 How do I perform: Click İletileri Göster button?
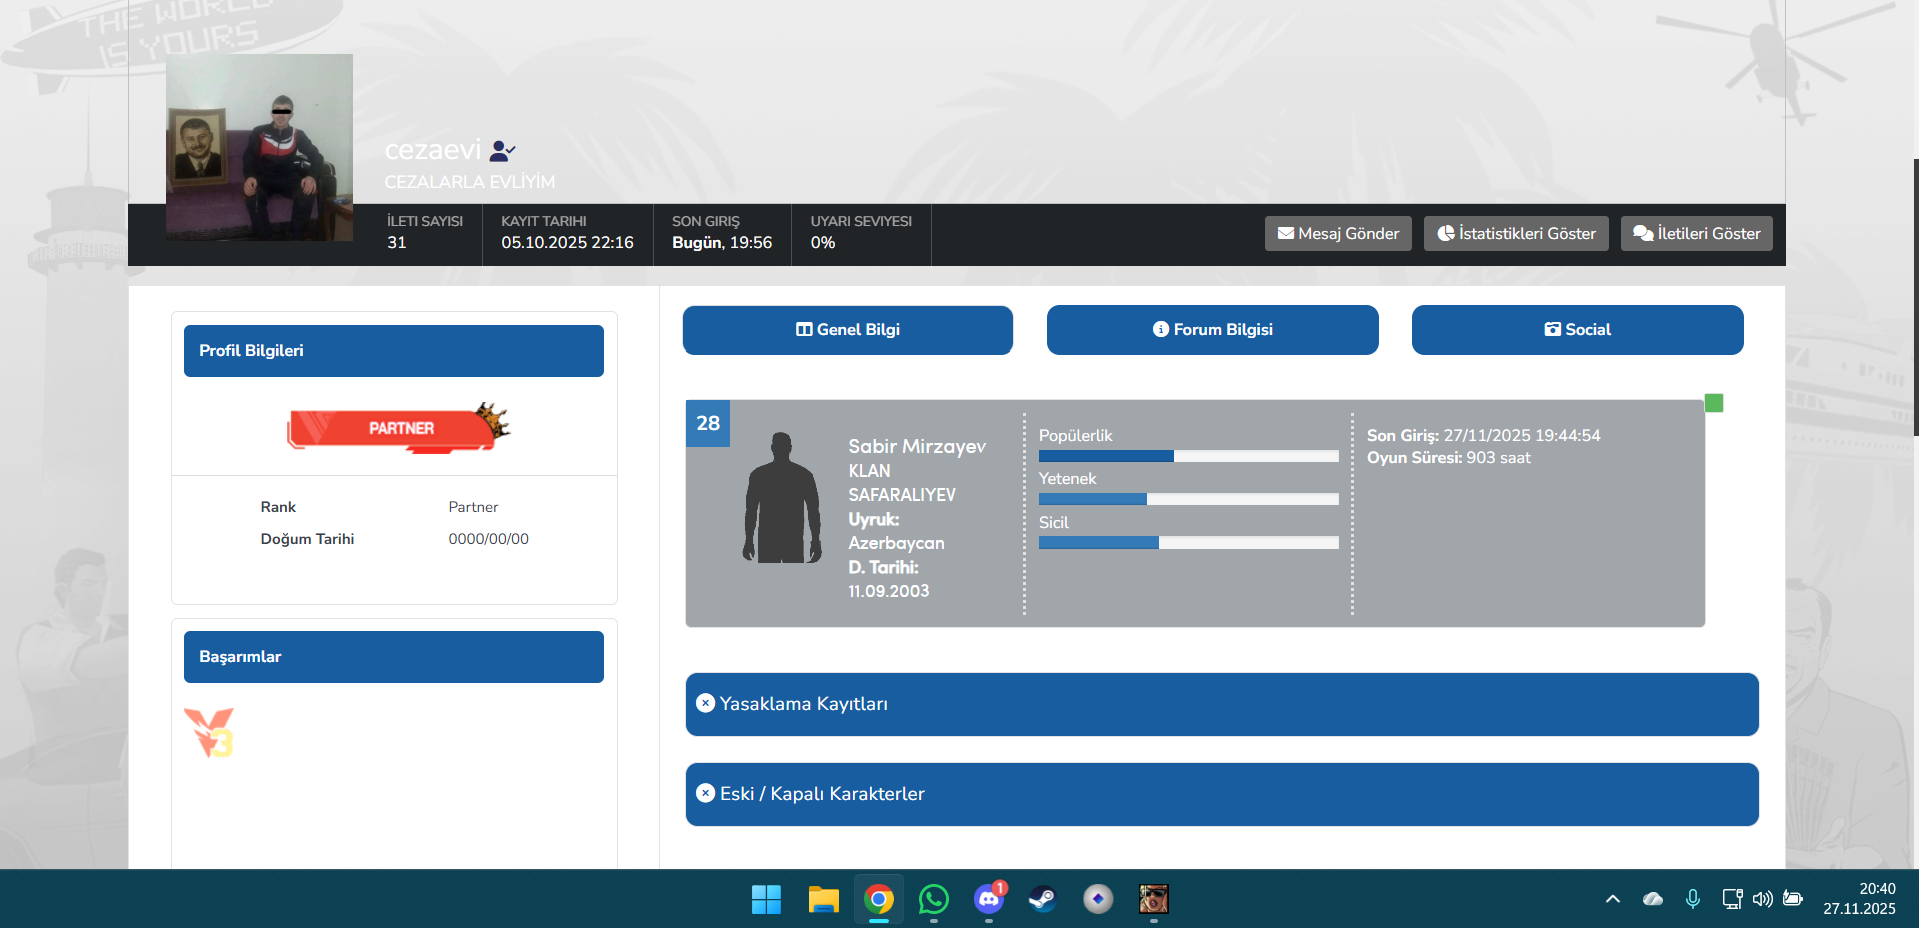tap(1696, 234)
